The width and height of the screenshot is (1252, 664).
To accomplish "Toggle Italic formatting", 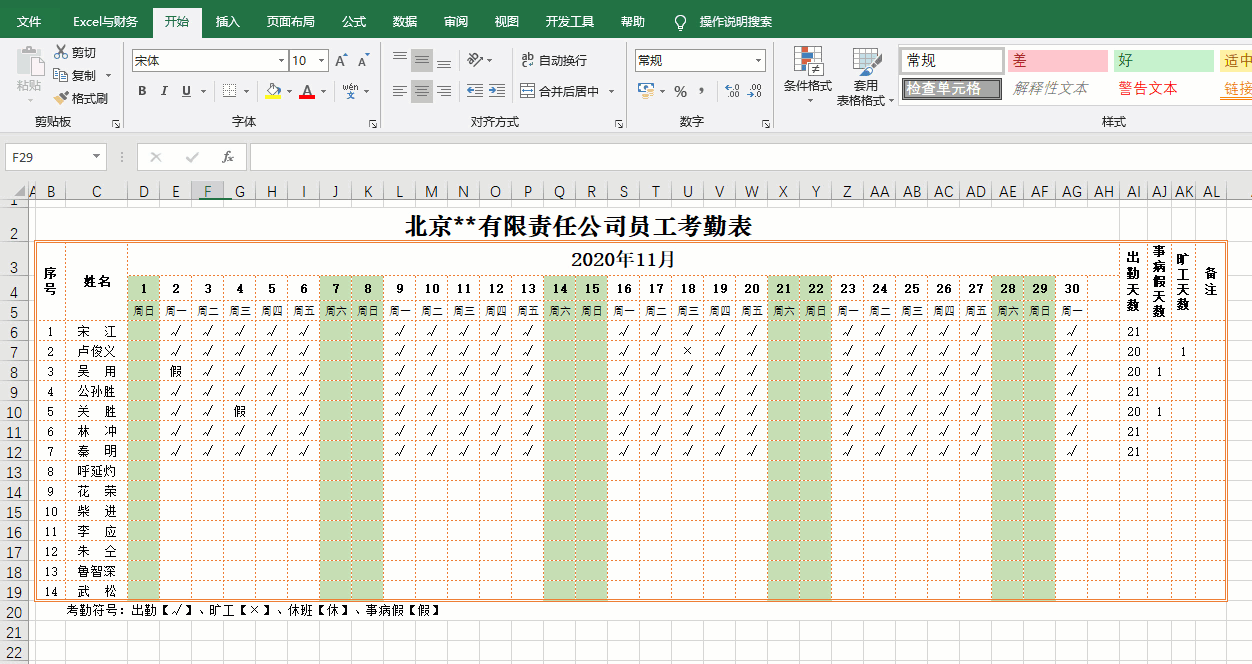I will click(x=164, y=91).
